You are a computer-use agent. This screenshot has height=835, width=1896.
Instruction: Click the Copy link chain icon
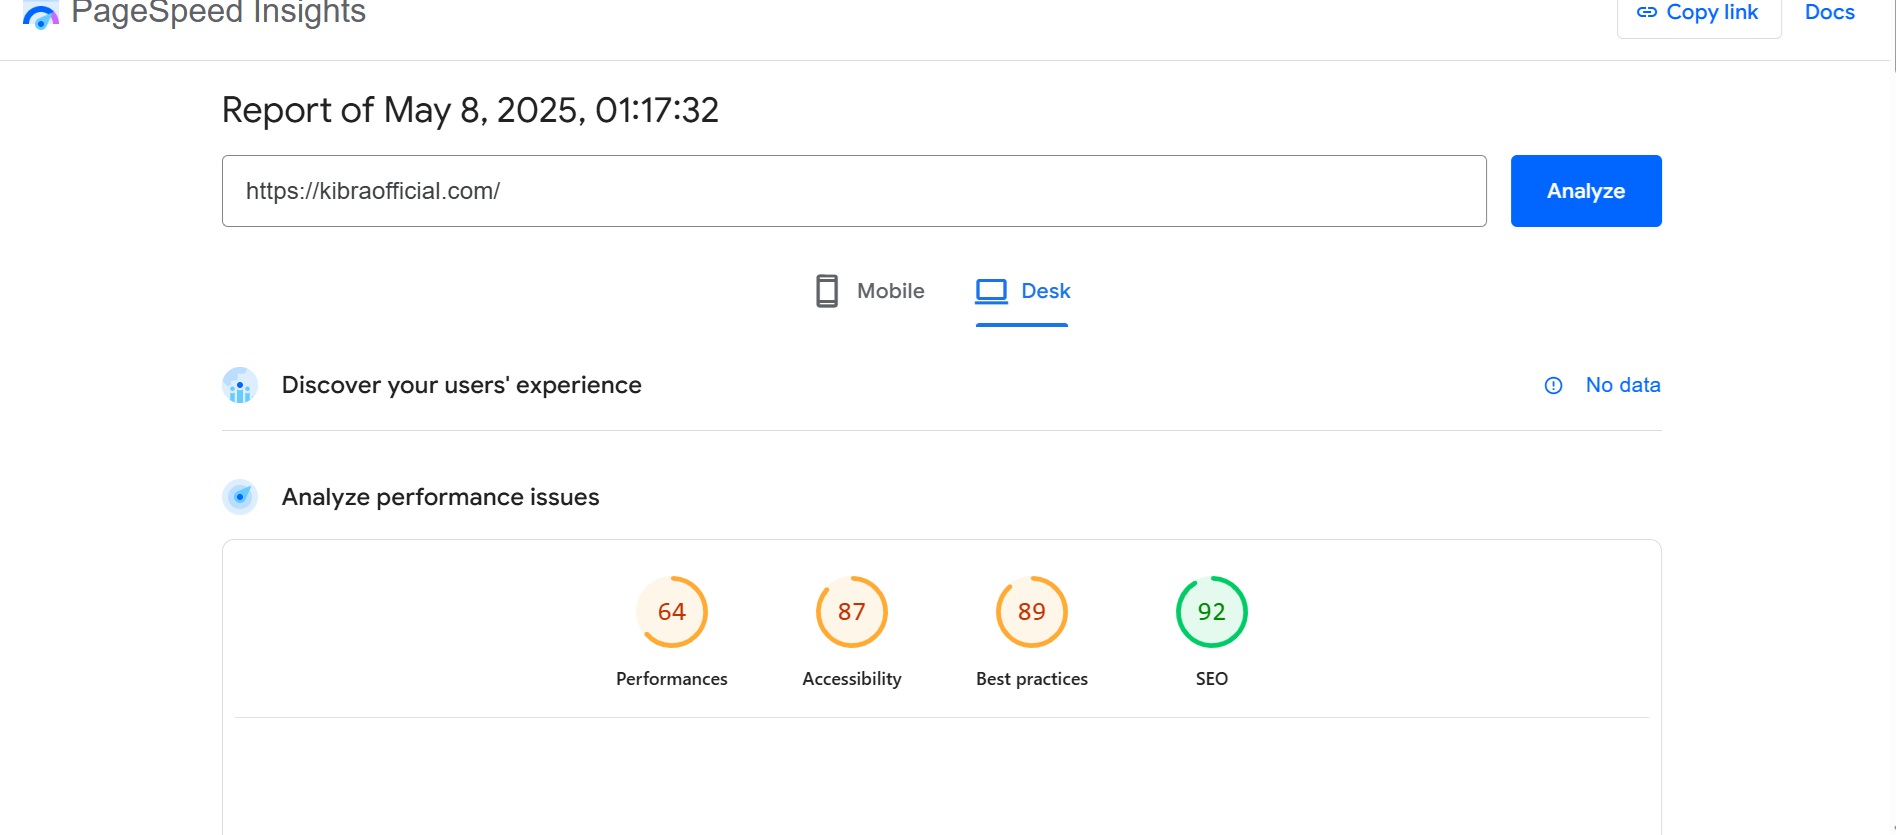[1646, 12]
